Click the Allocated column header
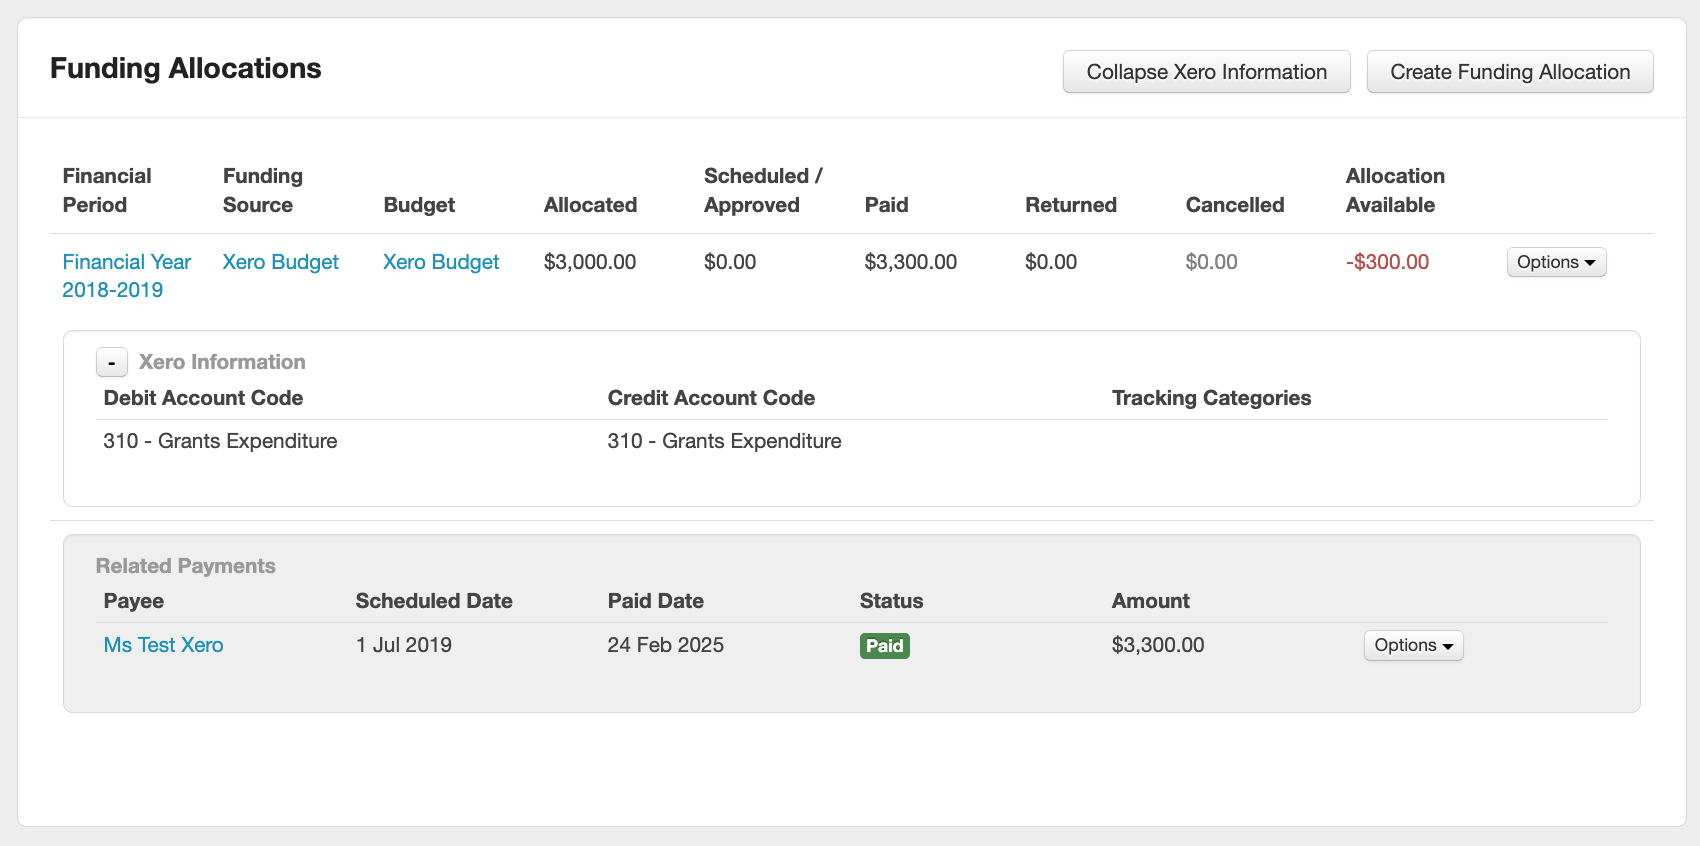The height and width of the screenshot is (846, 1700). tap(590, 205)
